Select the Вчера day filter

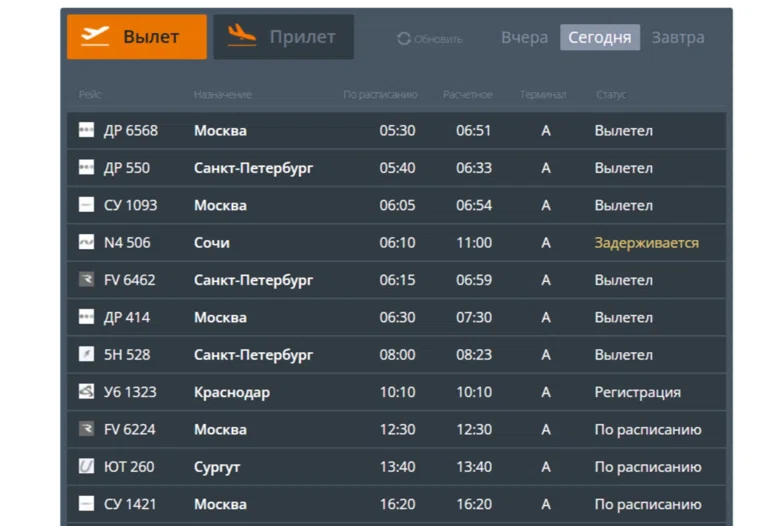pyautogui.click(x=524, y=38)
